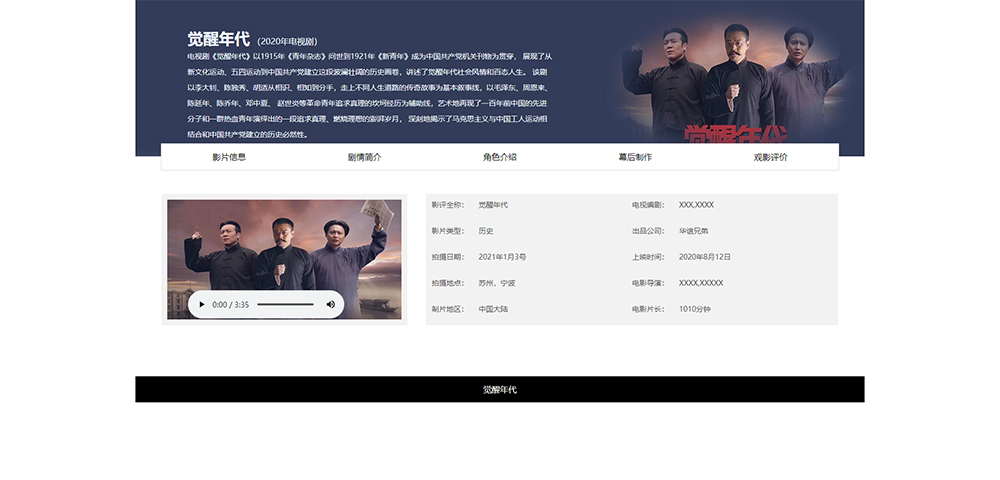Image resolution: width=1000 pixels, height=480 pixels.
Task: Go to the 幕后制作 tab
Action: coord(635,157)
